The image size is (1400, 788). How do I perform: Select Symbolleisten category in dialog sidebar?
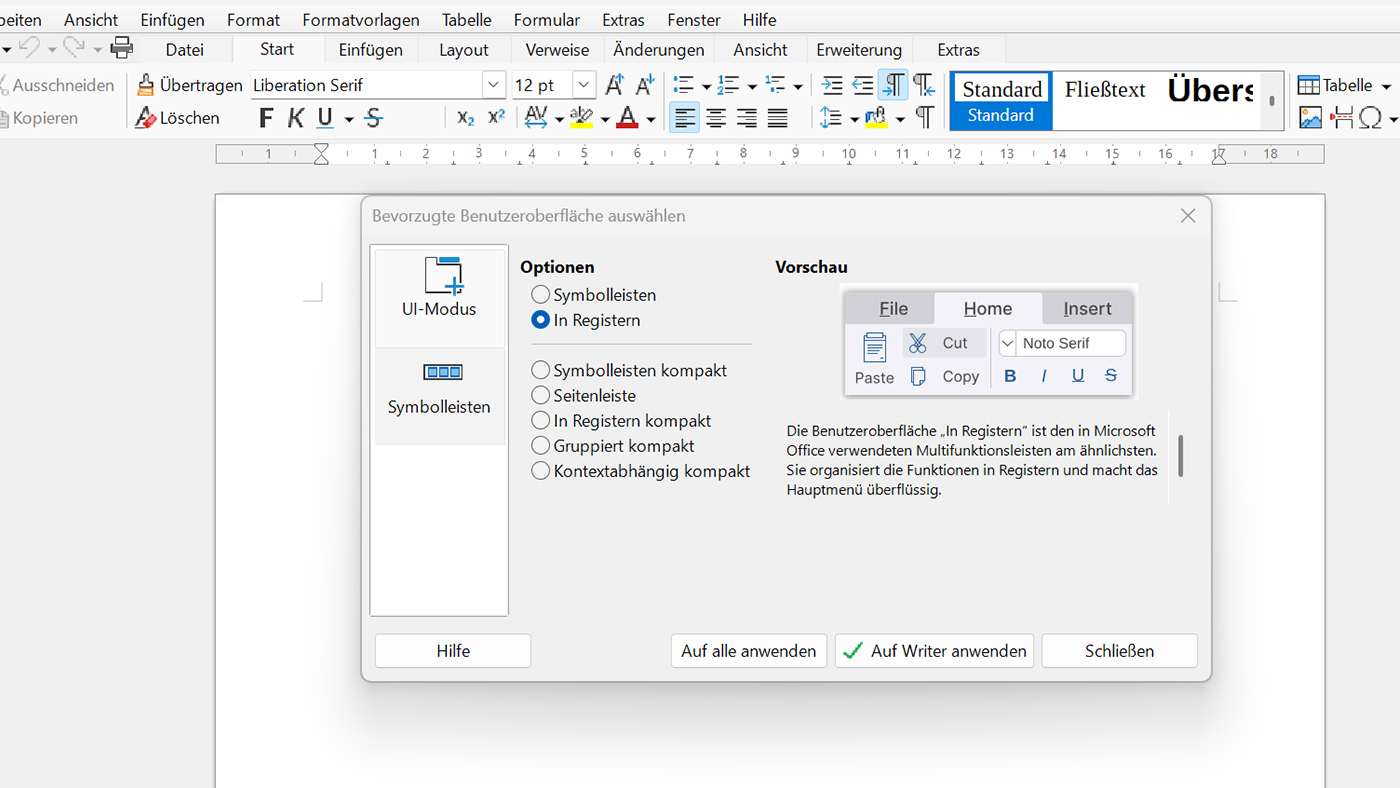click(x=440, y=396)
